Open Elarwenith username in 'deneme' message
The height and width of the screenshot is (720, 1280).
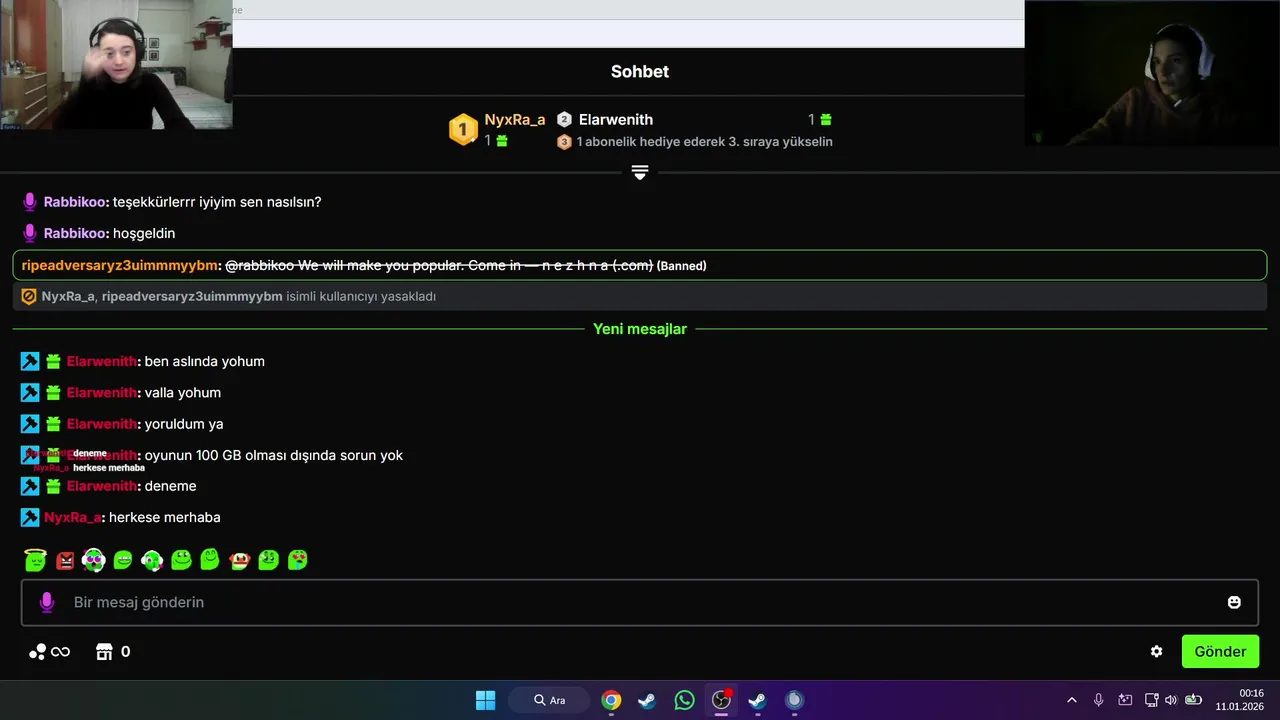(102, 486)
